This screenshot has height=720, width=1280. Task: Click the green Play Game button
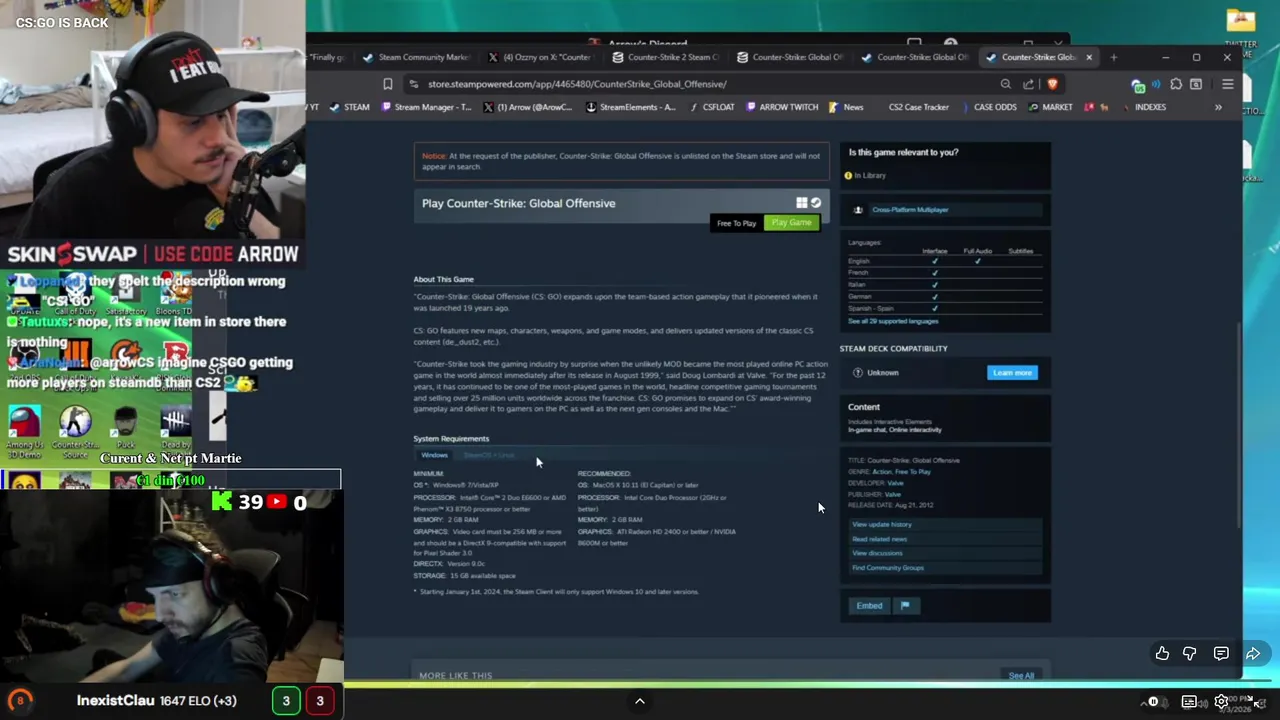pyautogui.click(x=791, y=222)
